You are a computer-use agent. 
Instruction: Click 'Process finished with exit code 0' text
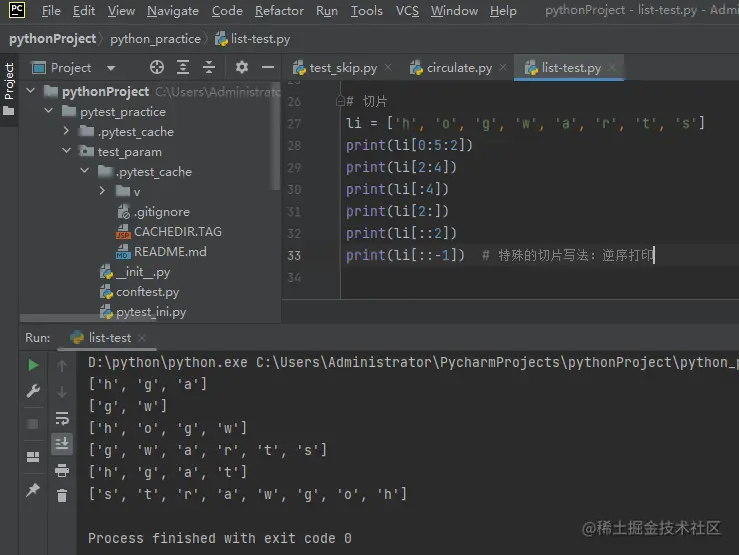click(x=220, y=538)
